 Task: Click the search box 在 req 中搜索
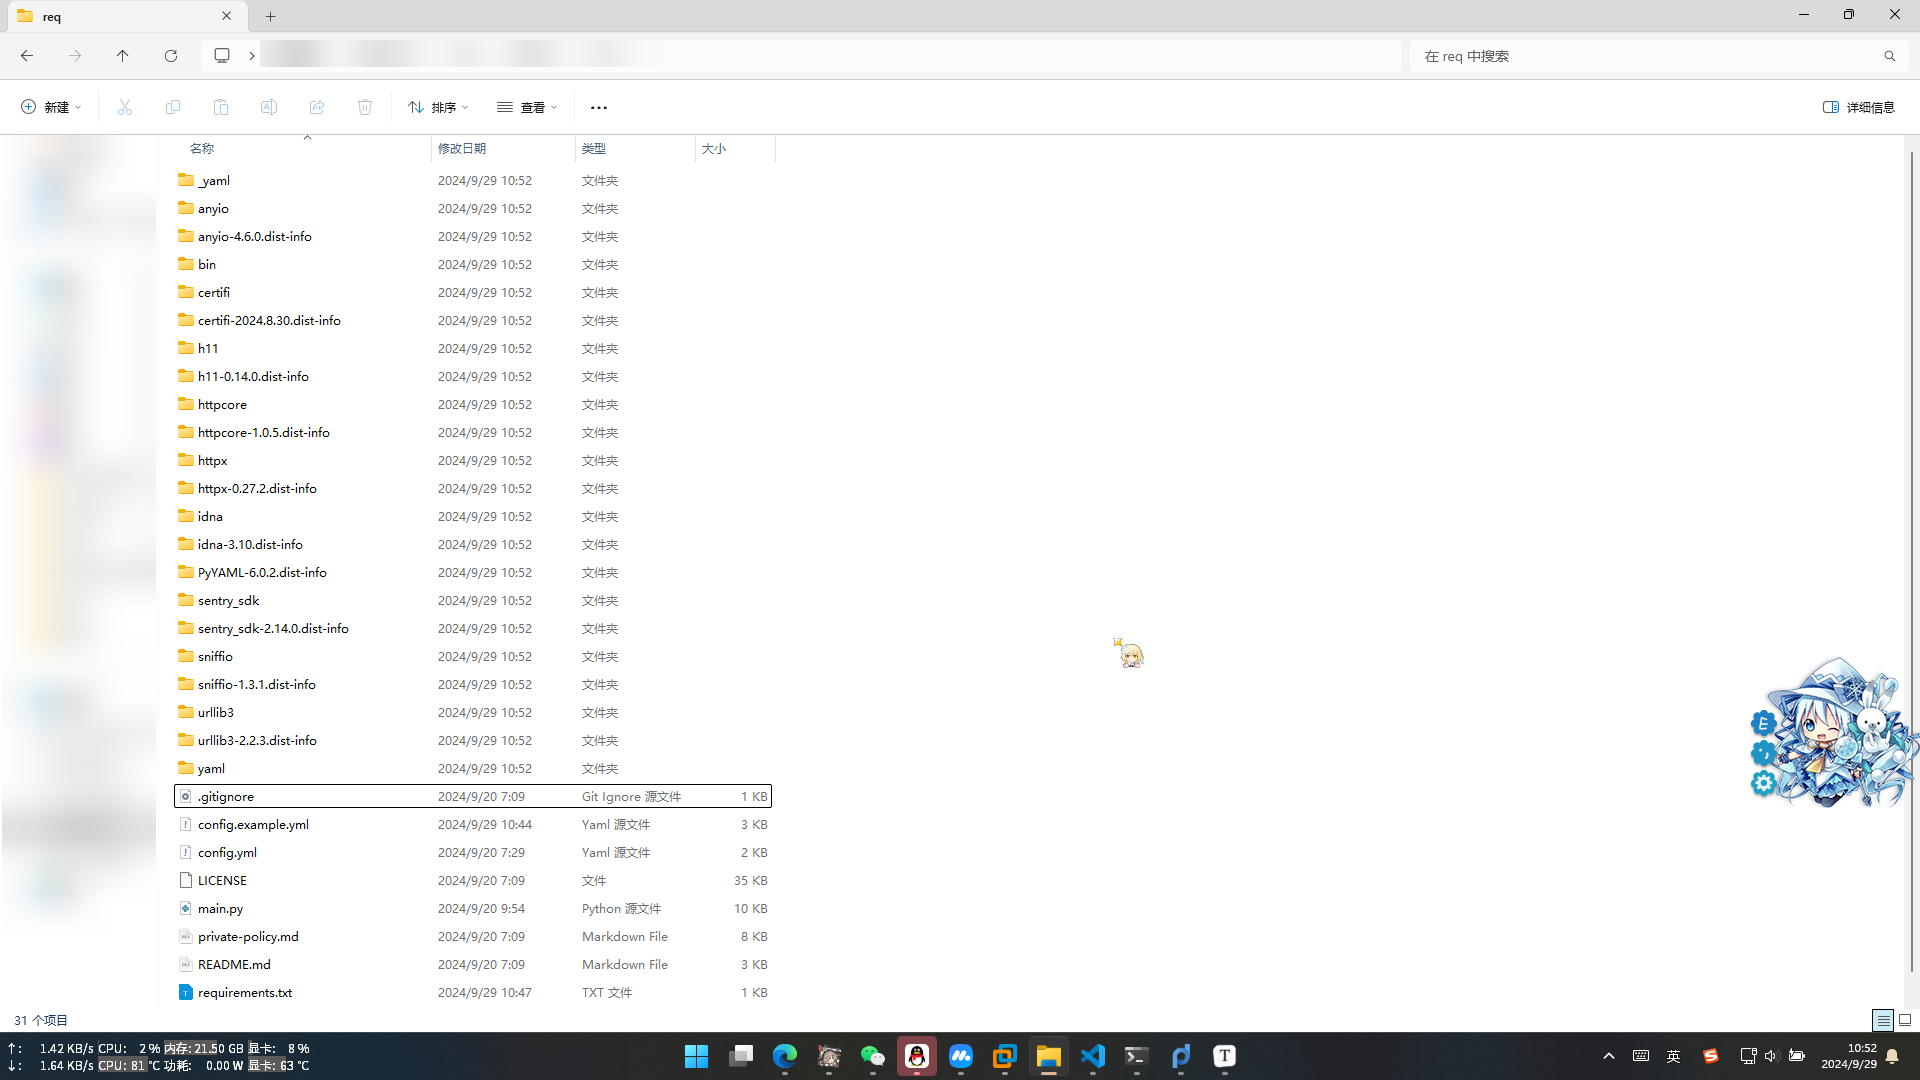[x=1650, y=56]
